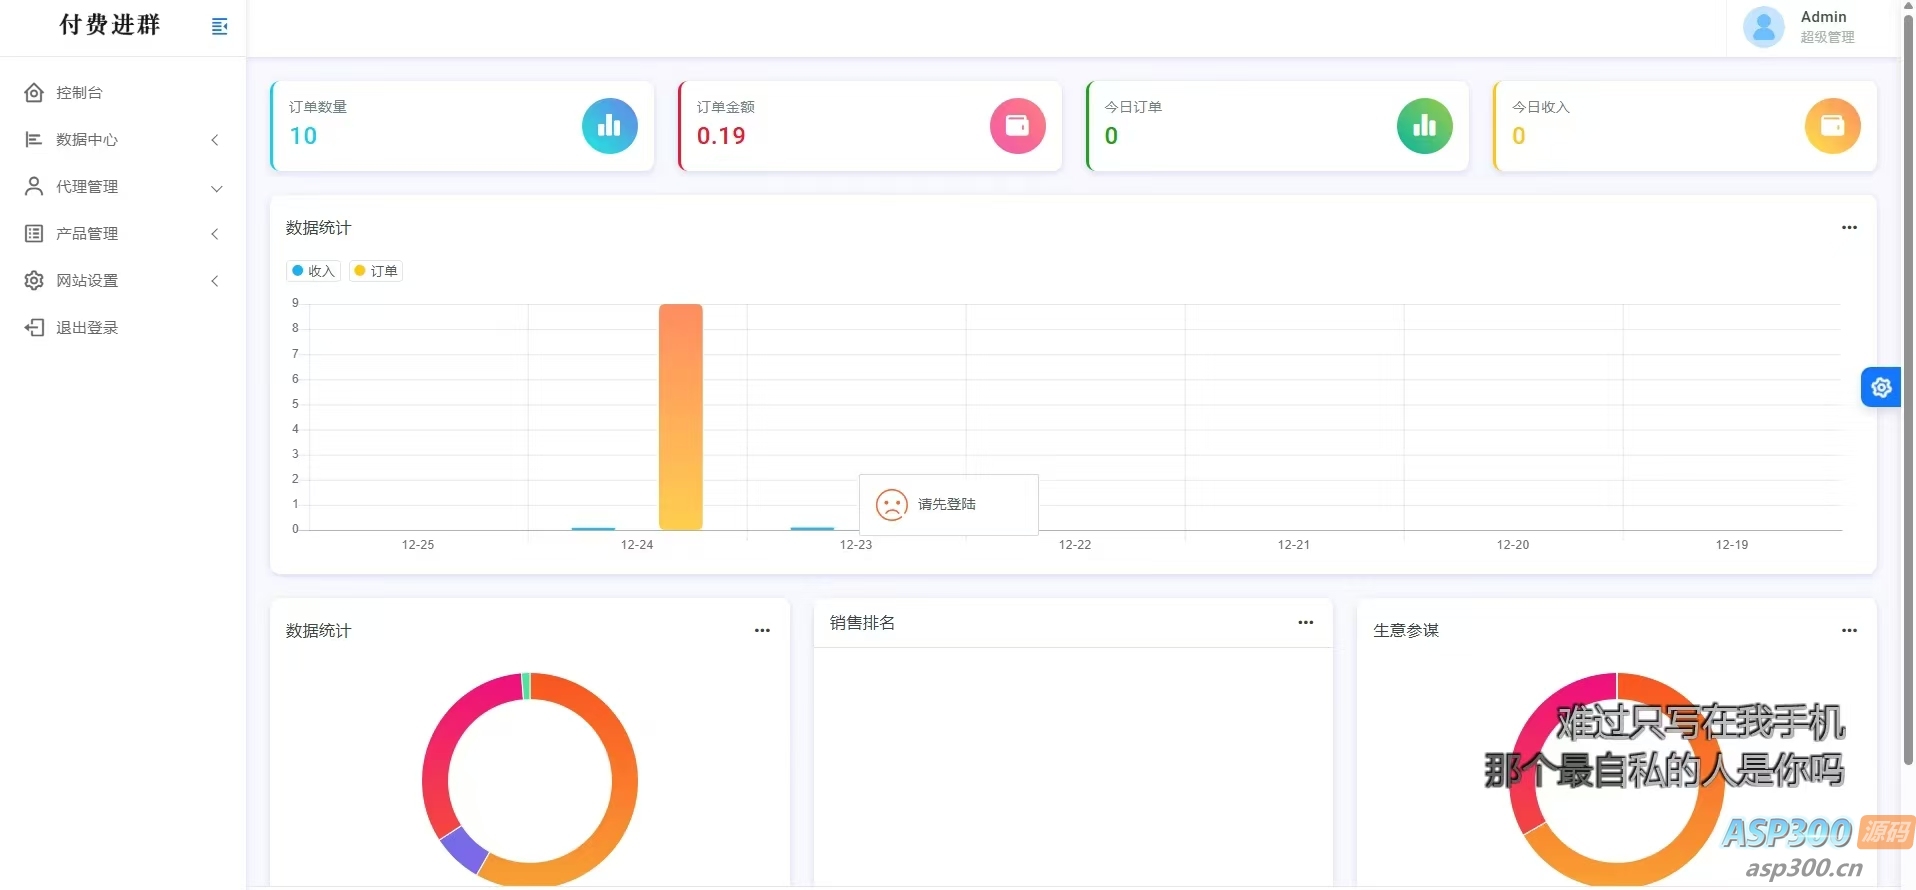The width and height of the screenshot is (1916, 890).
Task: Collapse sidebar using the menu fold icon
Action: 220,26
